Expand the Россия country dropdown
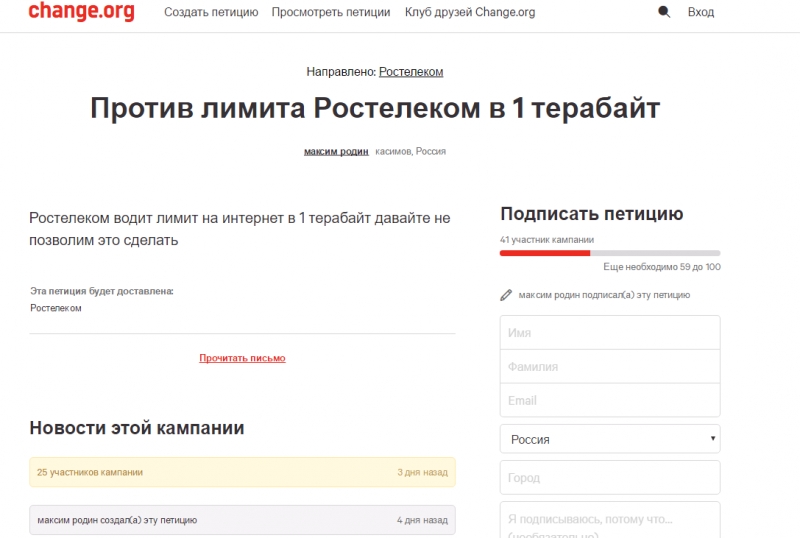This screenshot has width=800, height=538. [x=610, y=439]
